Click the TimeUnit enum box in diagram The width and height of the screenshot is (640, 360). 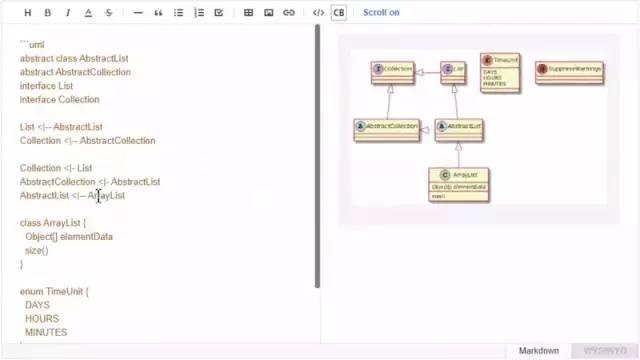[500, 73]
